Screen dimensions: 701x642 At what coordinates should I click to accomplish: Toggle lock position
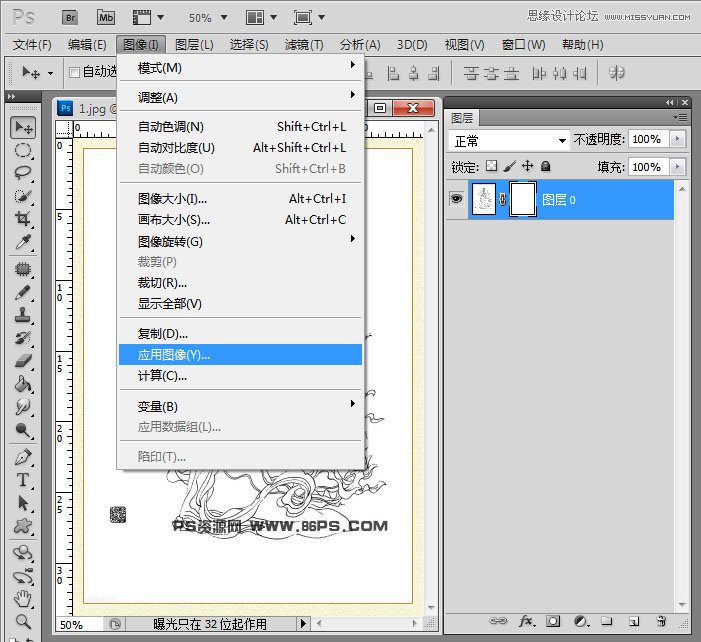pyautogui.click(x=528, y=166)
